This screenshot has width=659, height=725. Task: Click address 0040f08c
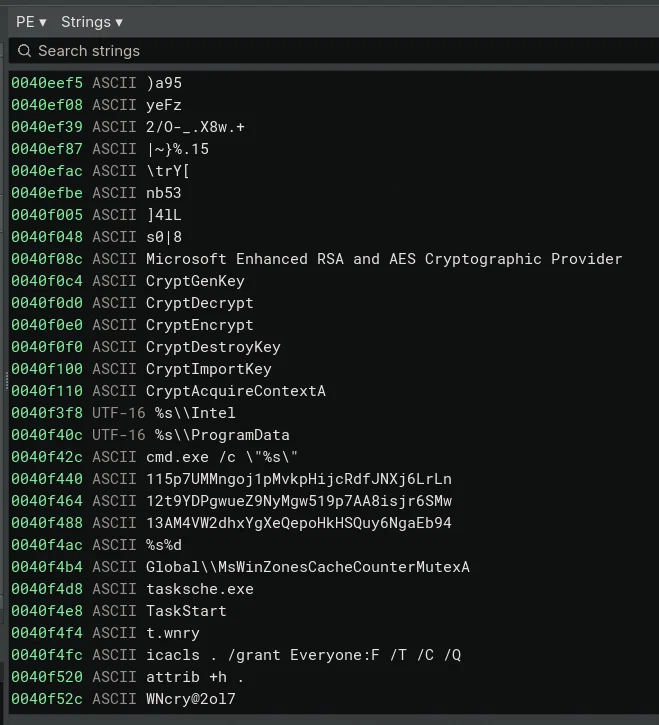tap(47, 259)
